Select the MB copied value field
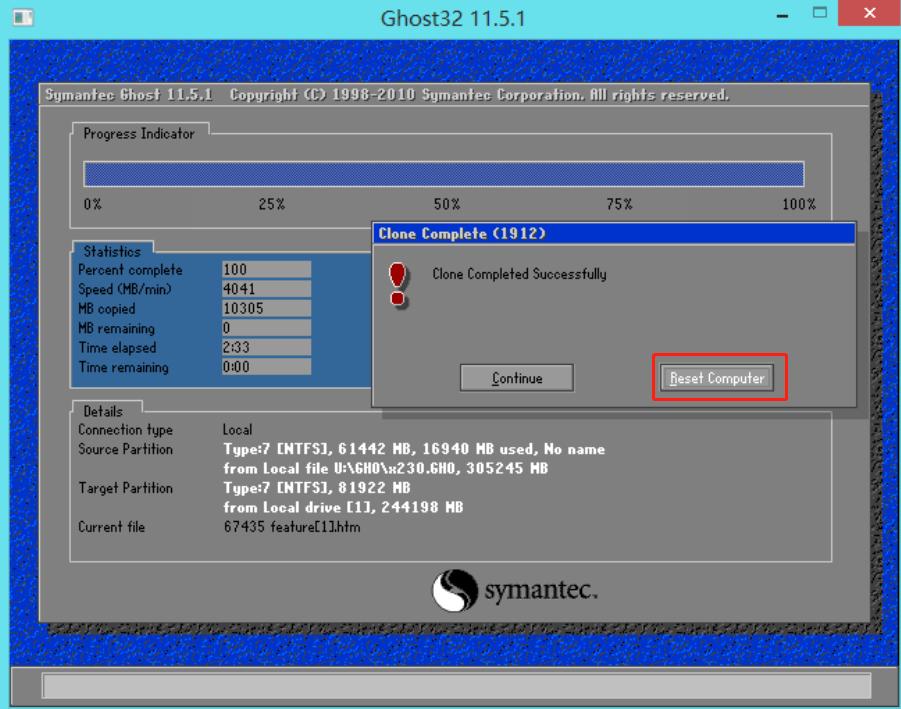Viewport: 901px width, 709px height. point(266,309)
